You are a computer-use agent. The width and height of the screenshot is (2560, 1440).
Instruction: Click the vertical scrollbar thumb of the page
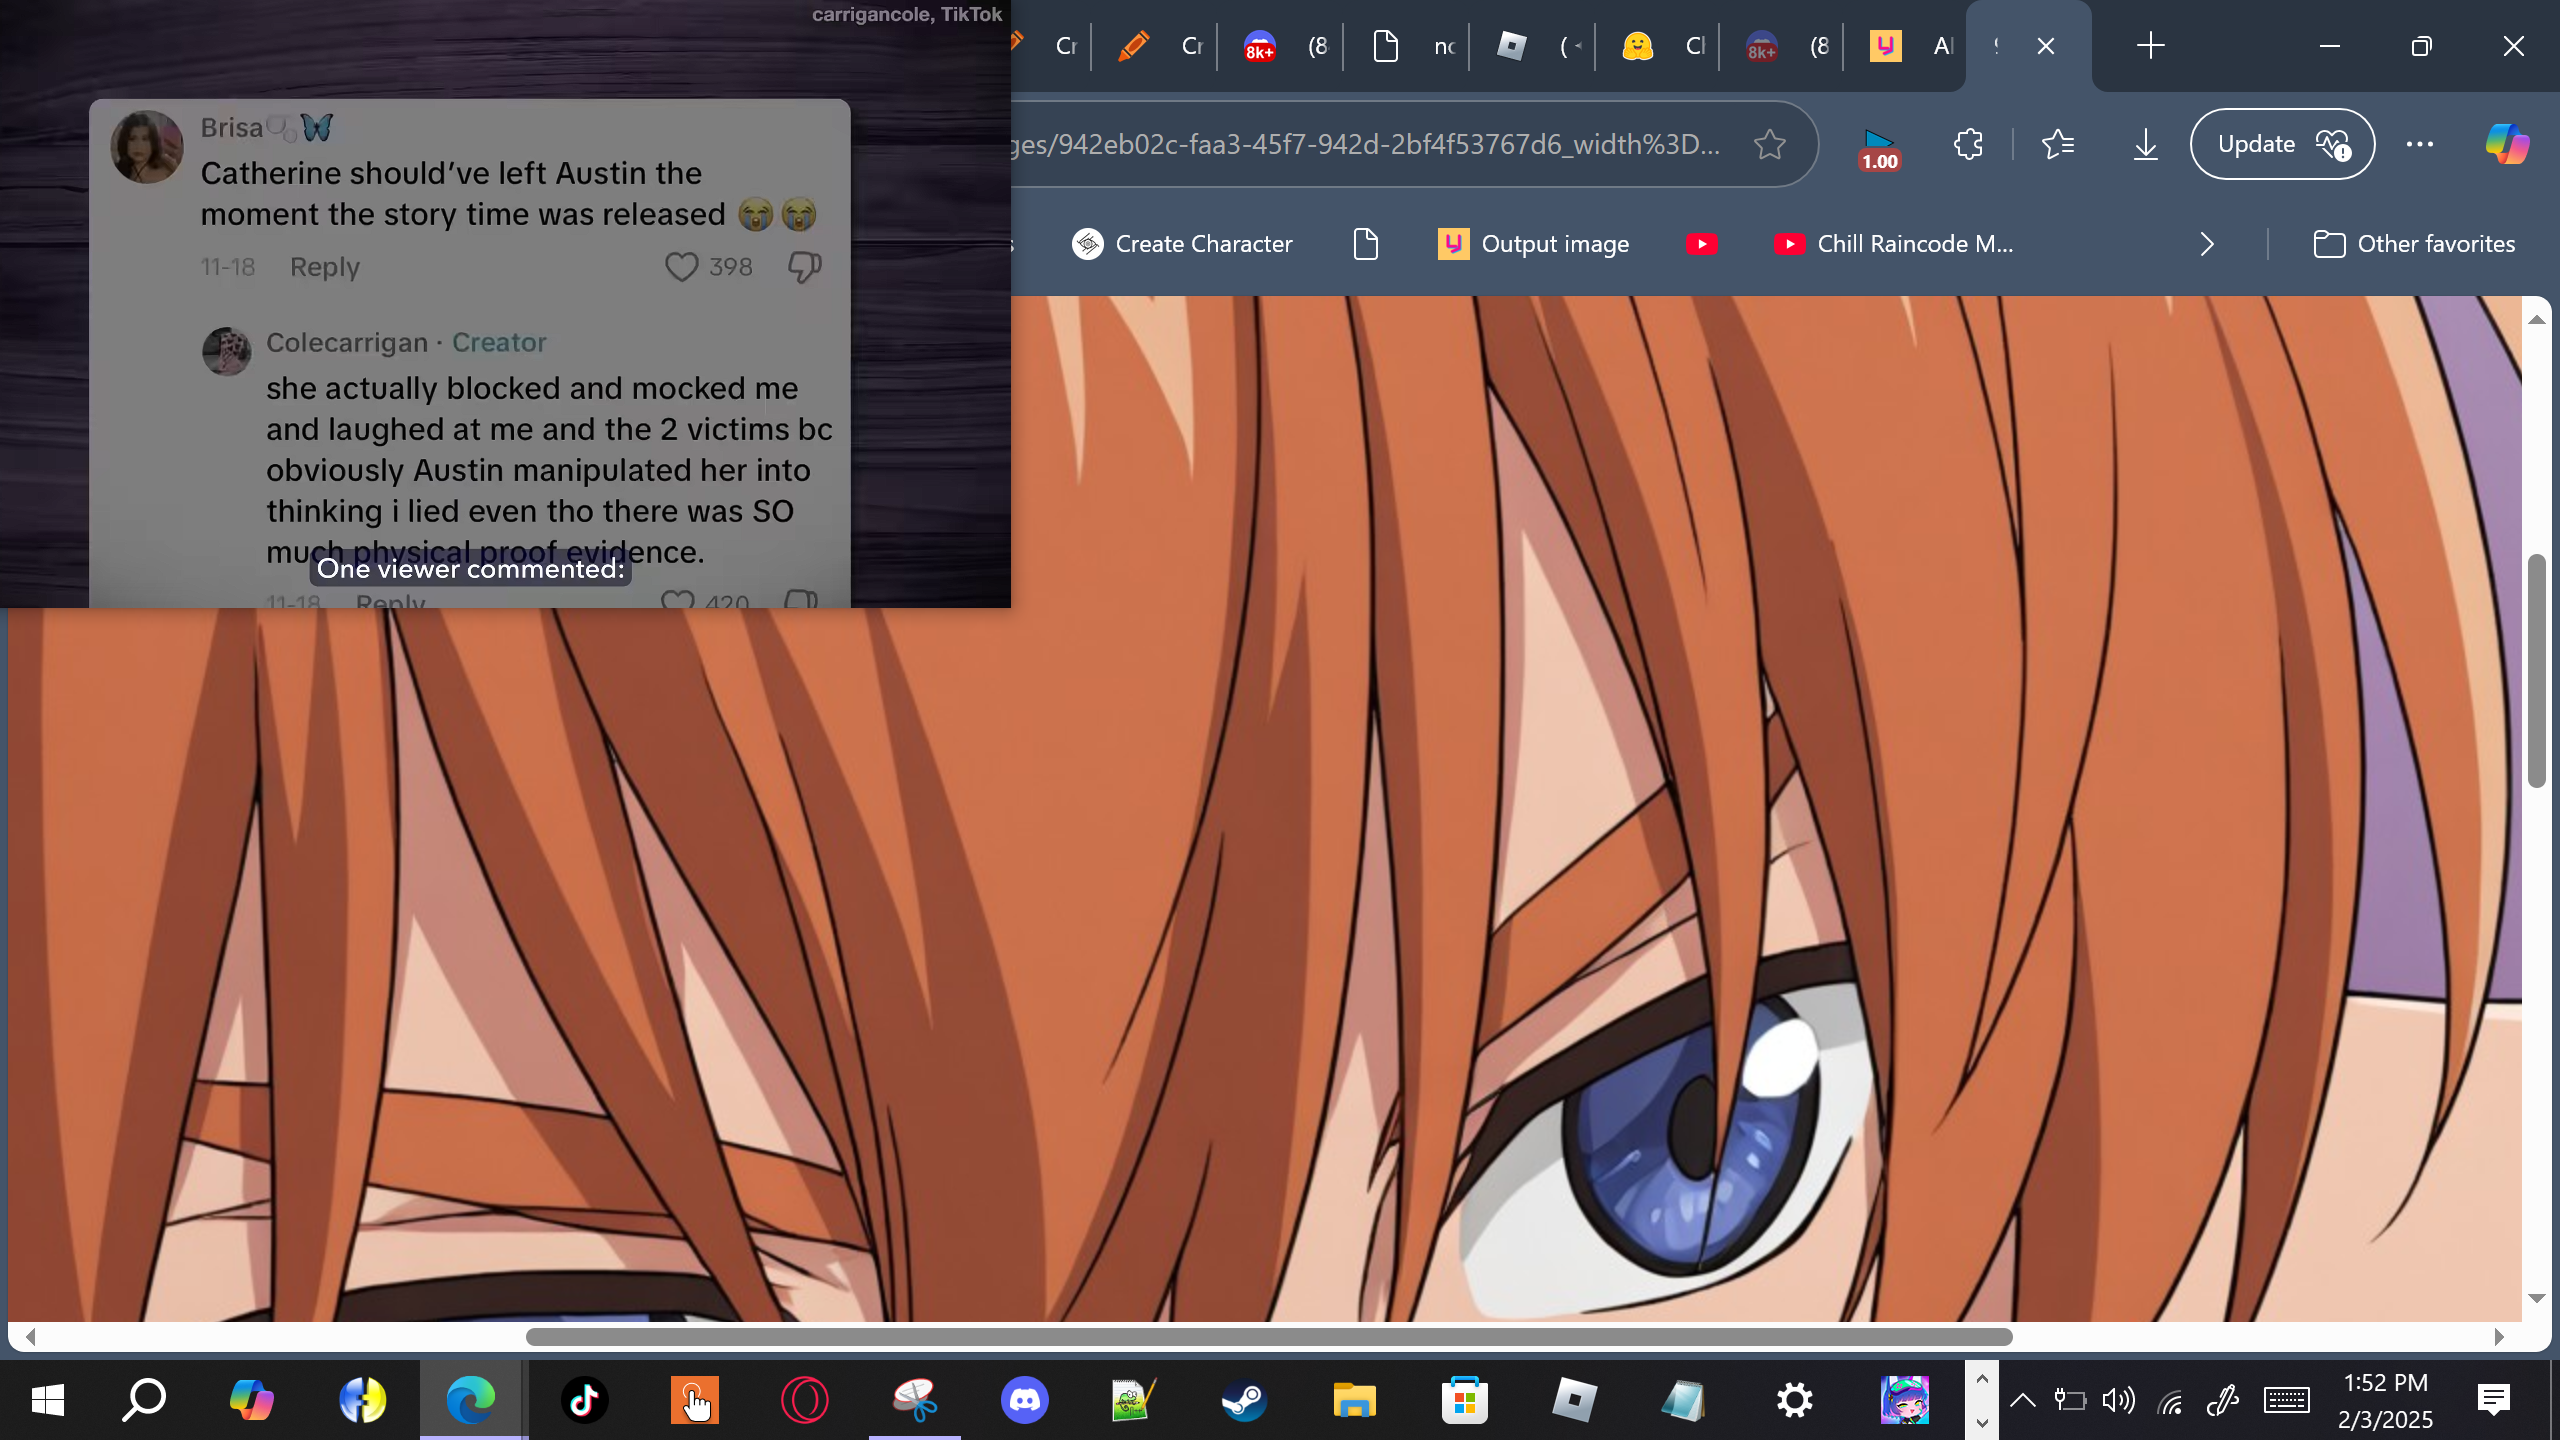tap(2536, 670)
